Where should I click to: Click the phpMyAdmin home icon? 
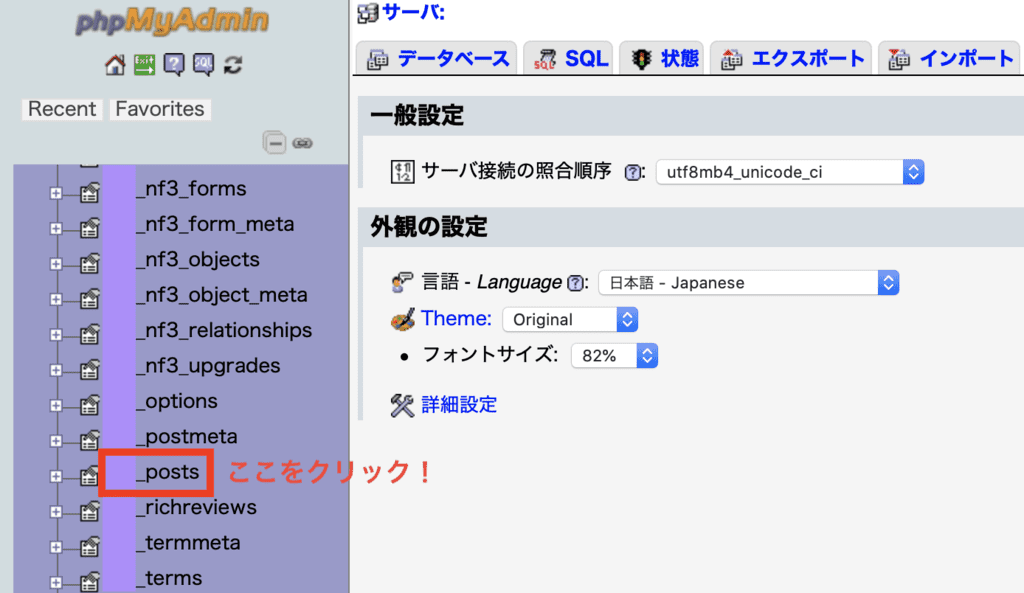[x=114, y=64]
